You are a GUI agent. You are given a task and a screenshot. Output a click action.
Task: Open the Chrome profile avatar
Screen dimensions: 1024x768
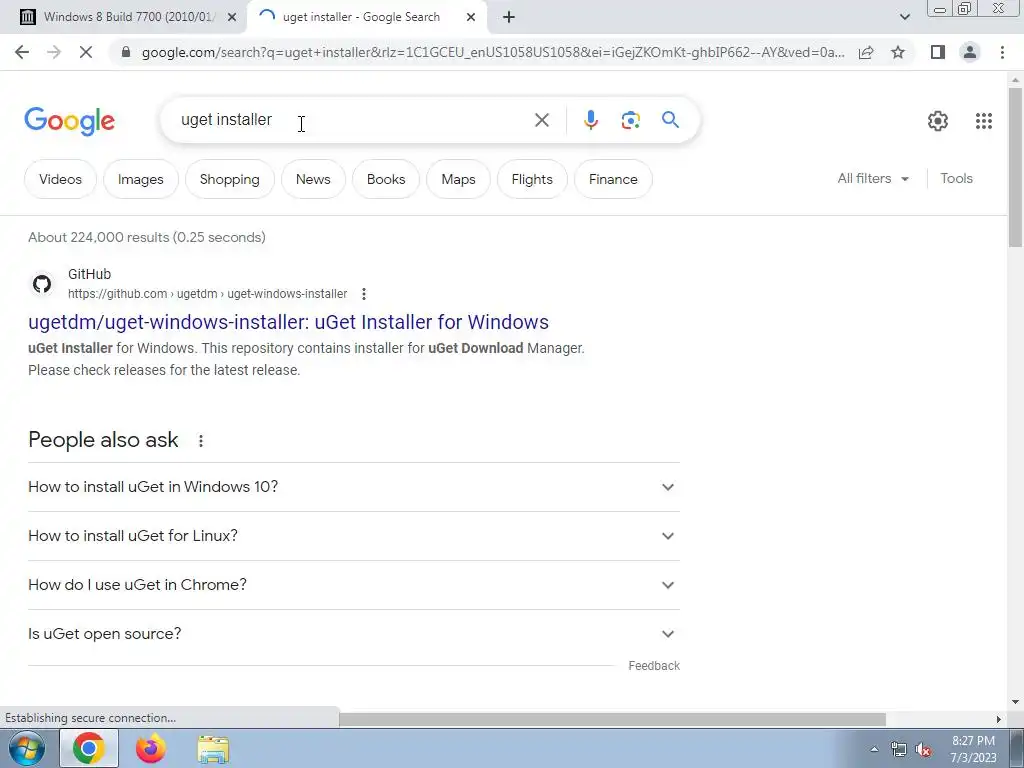tap(970, 52)
